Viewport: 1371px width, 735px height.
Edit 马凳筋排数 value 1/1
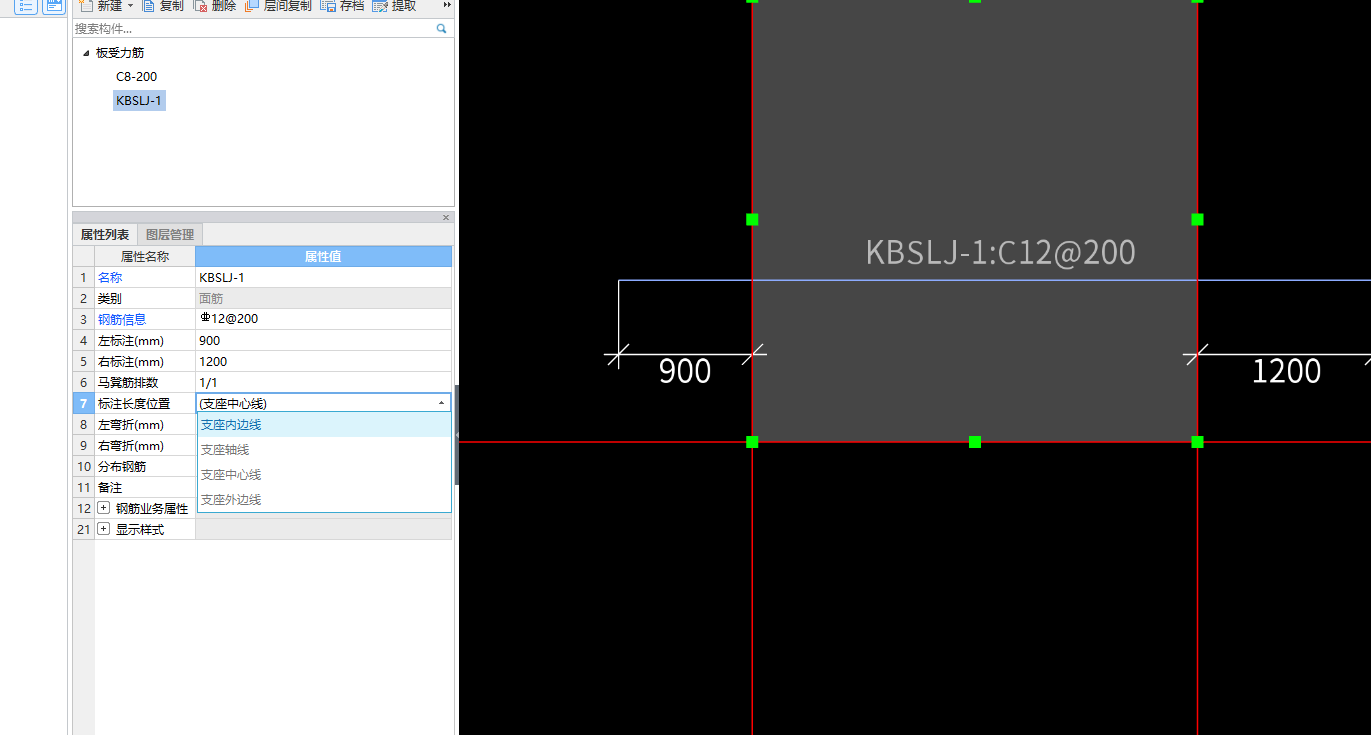tap(324, 383)
